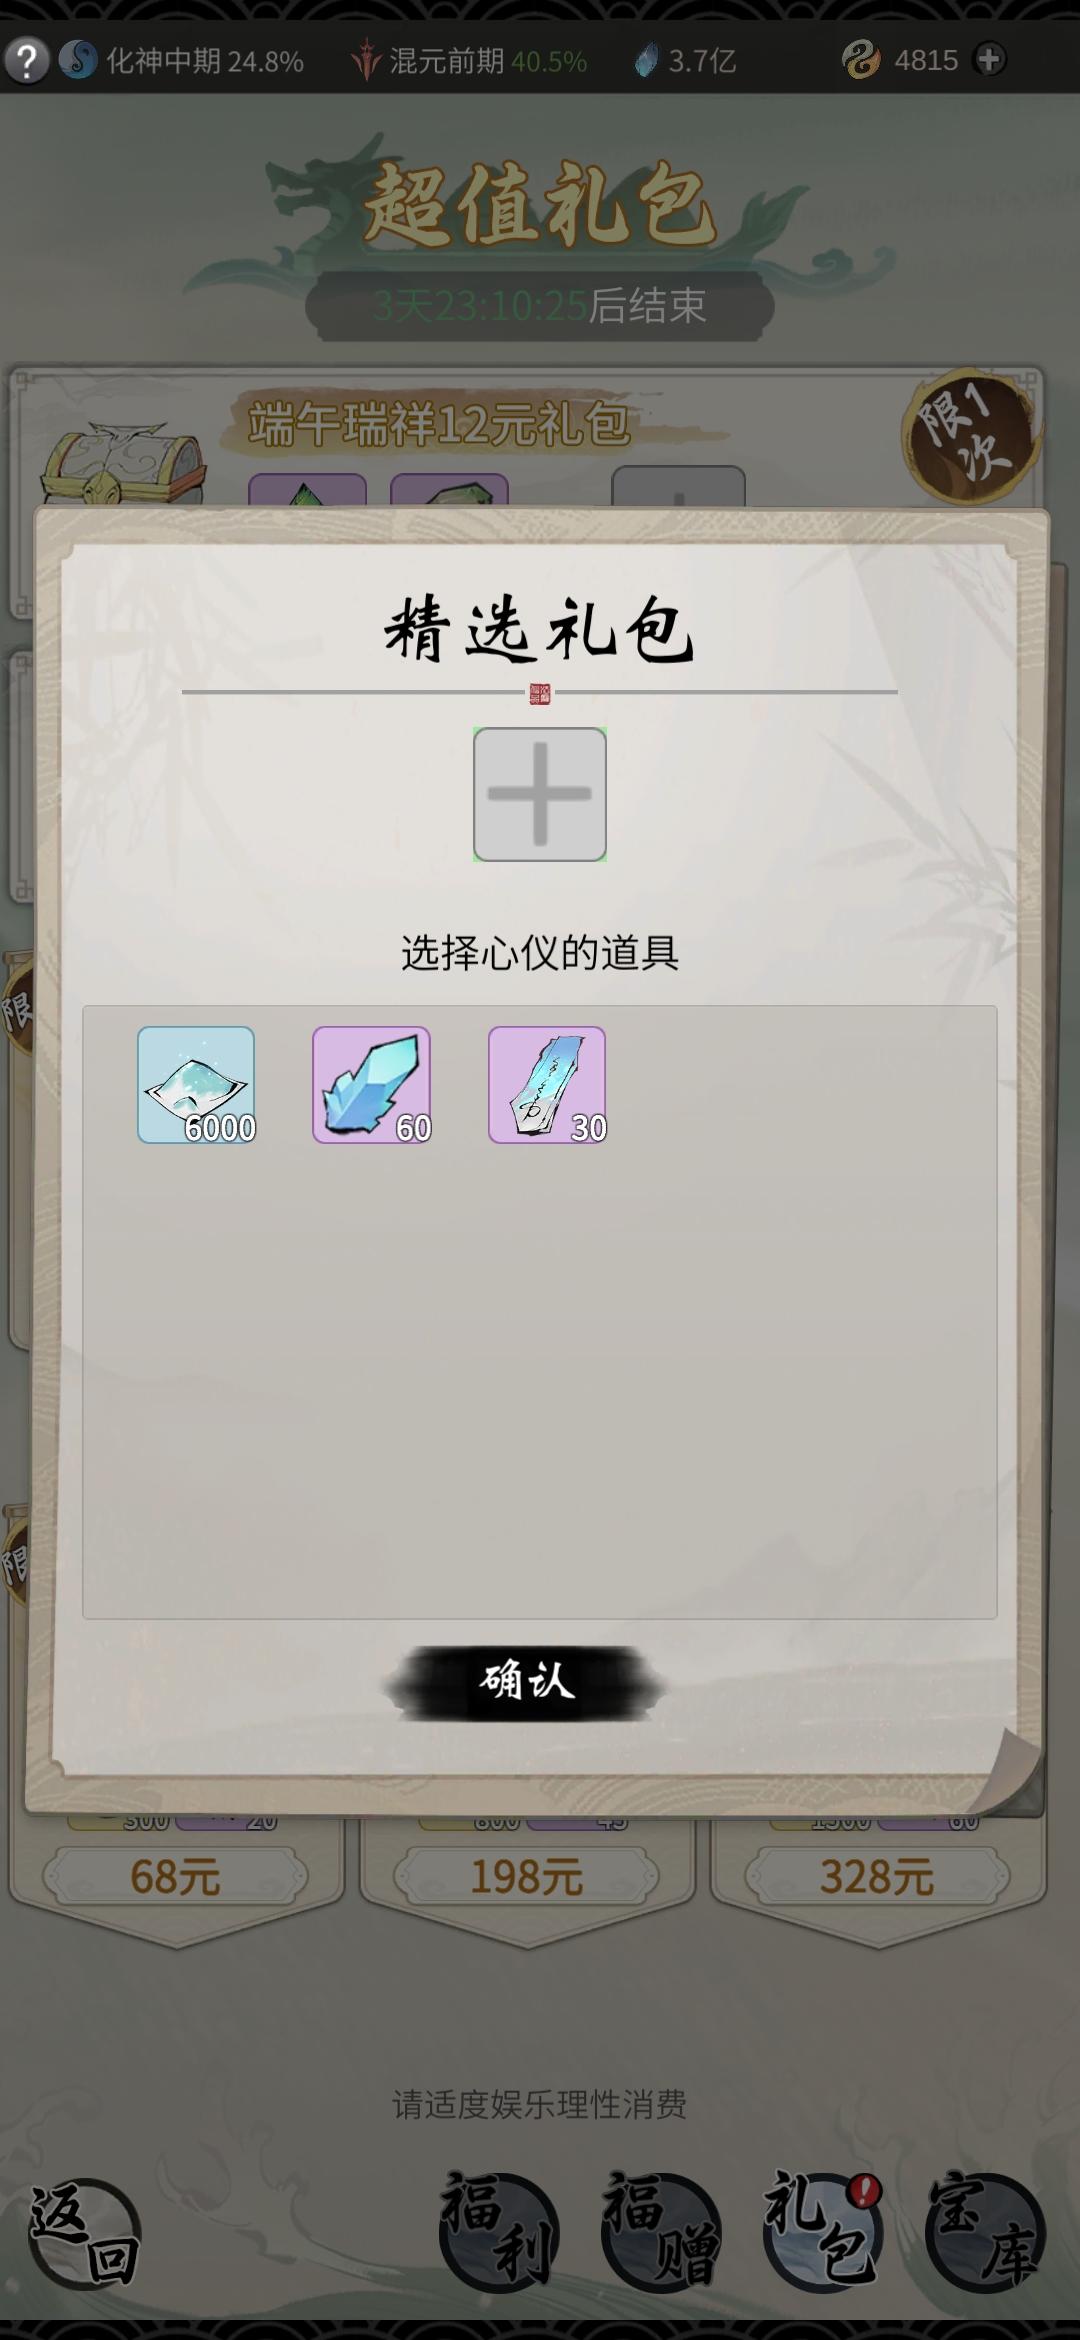Screen dimensions: 1080x2340
Task: Buy the 198元 gift pack
Action: 526,1876
